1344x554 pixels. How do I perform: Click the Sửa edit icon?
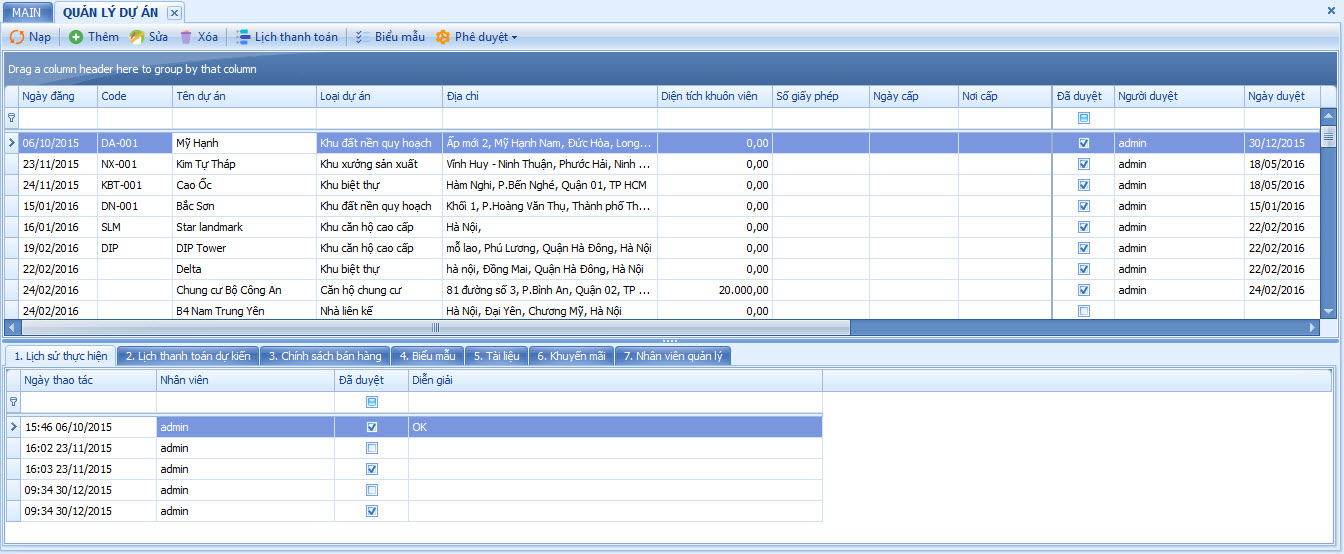pyautogui.click(x=137, y=37)
